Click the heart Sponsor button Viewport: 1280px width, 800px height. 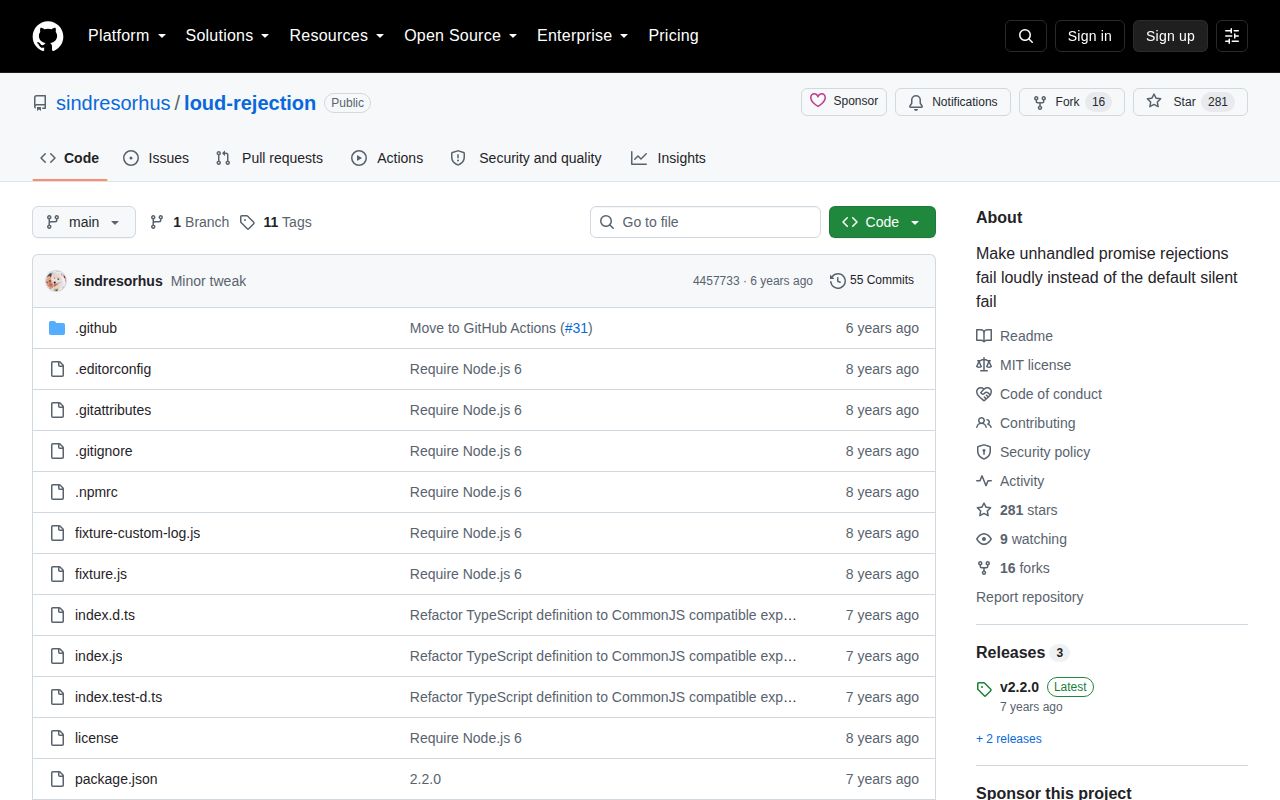844,102
